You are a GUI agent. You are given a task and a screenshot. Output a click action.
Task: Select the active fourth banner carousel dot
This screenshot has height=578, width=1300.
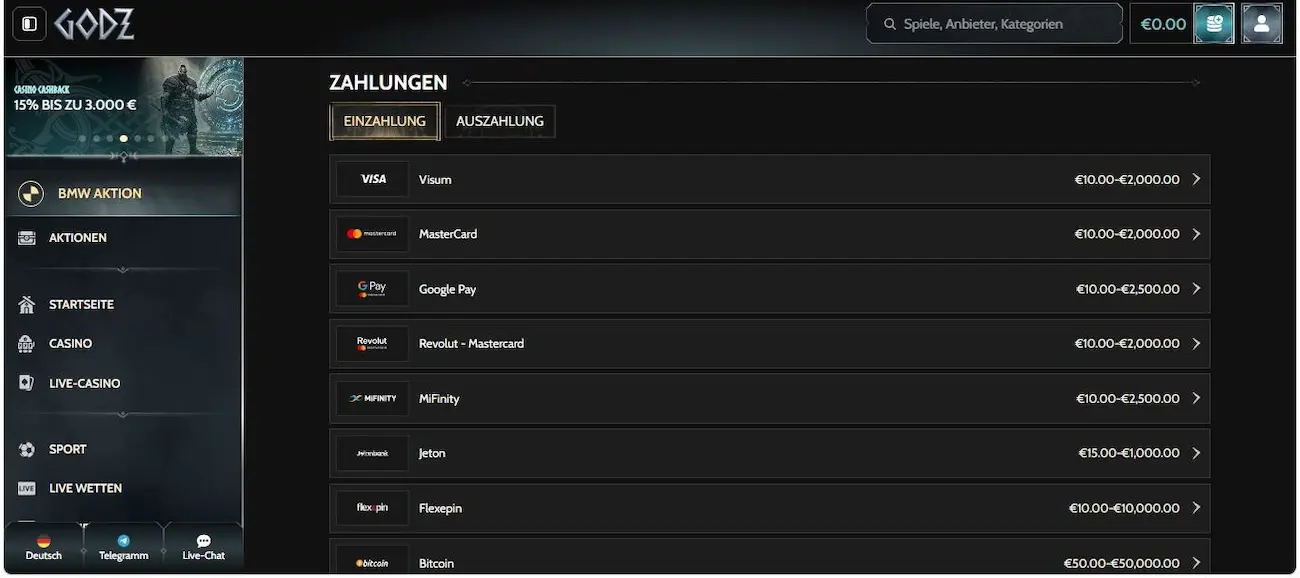123,139
